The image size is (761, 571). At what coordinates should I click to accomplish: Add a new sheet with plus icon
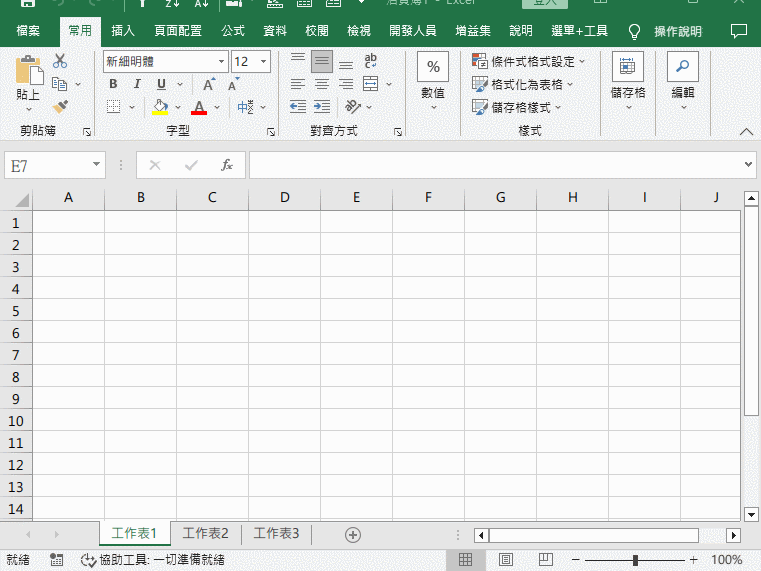pyautogui.click(x=352, y=534)
